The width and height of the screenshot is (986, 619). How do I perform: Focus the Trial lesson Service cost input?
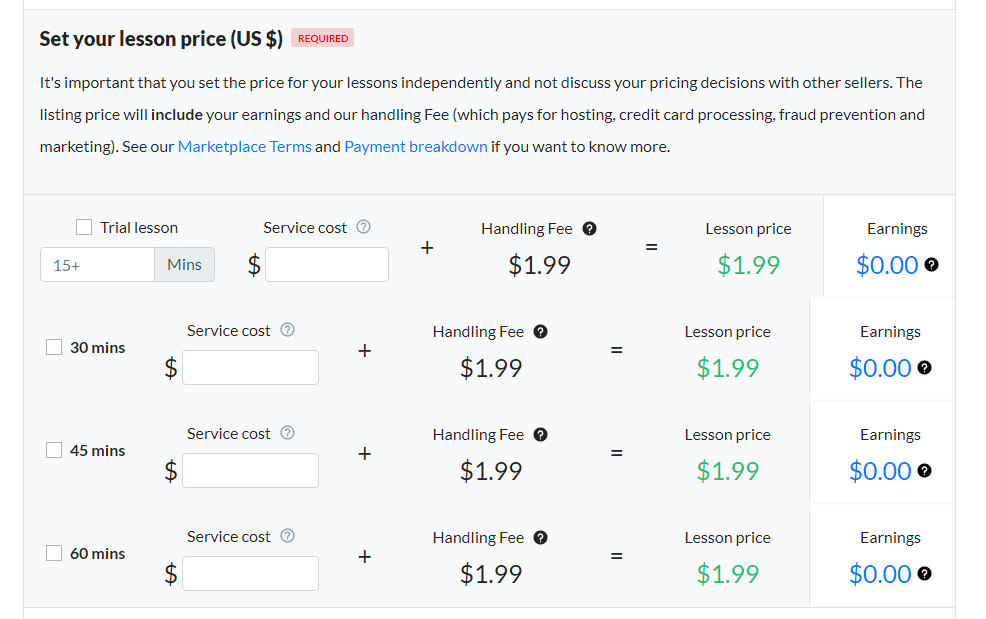pyautogui.click(x=327, y=264)
